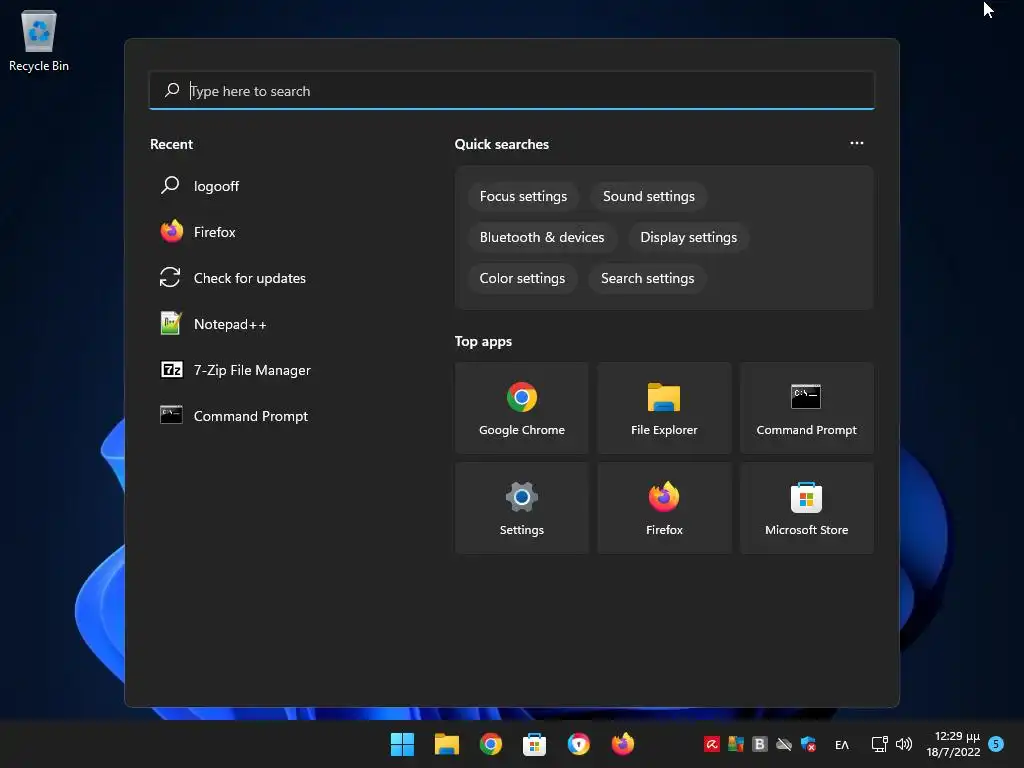Switch the ΕΛ input language indicator
The image size is (1024, 768).
842,744
